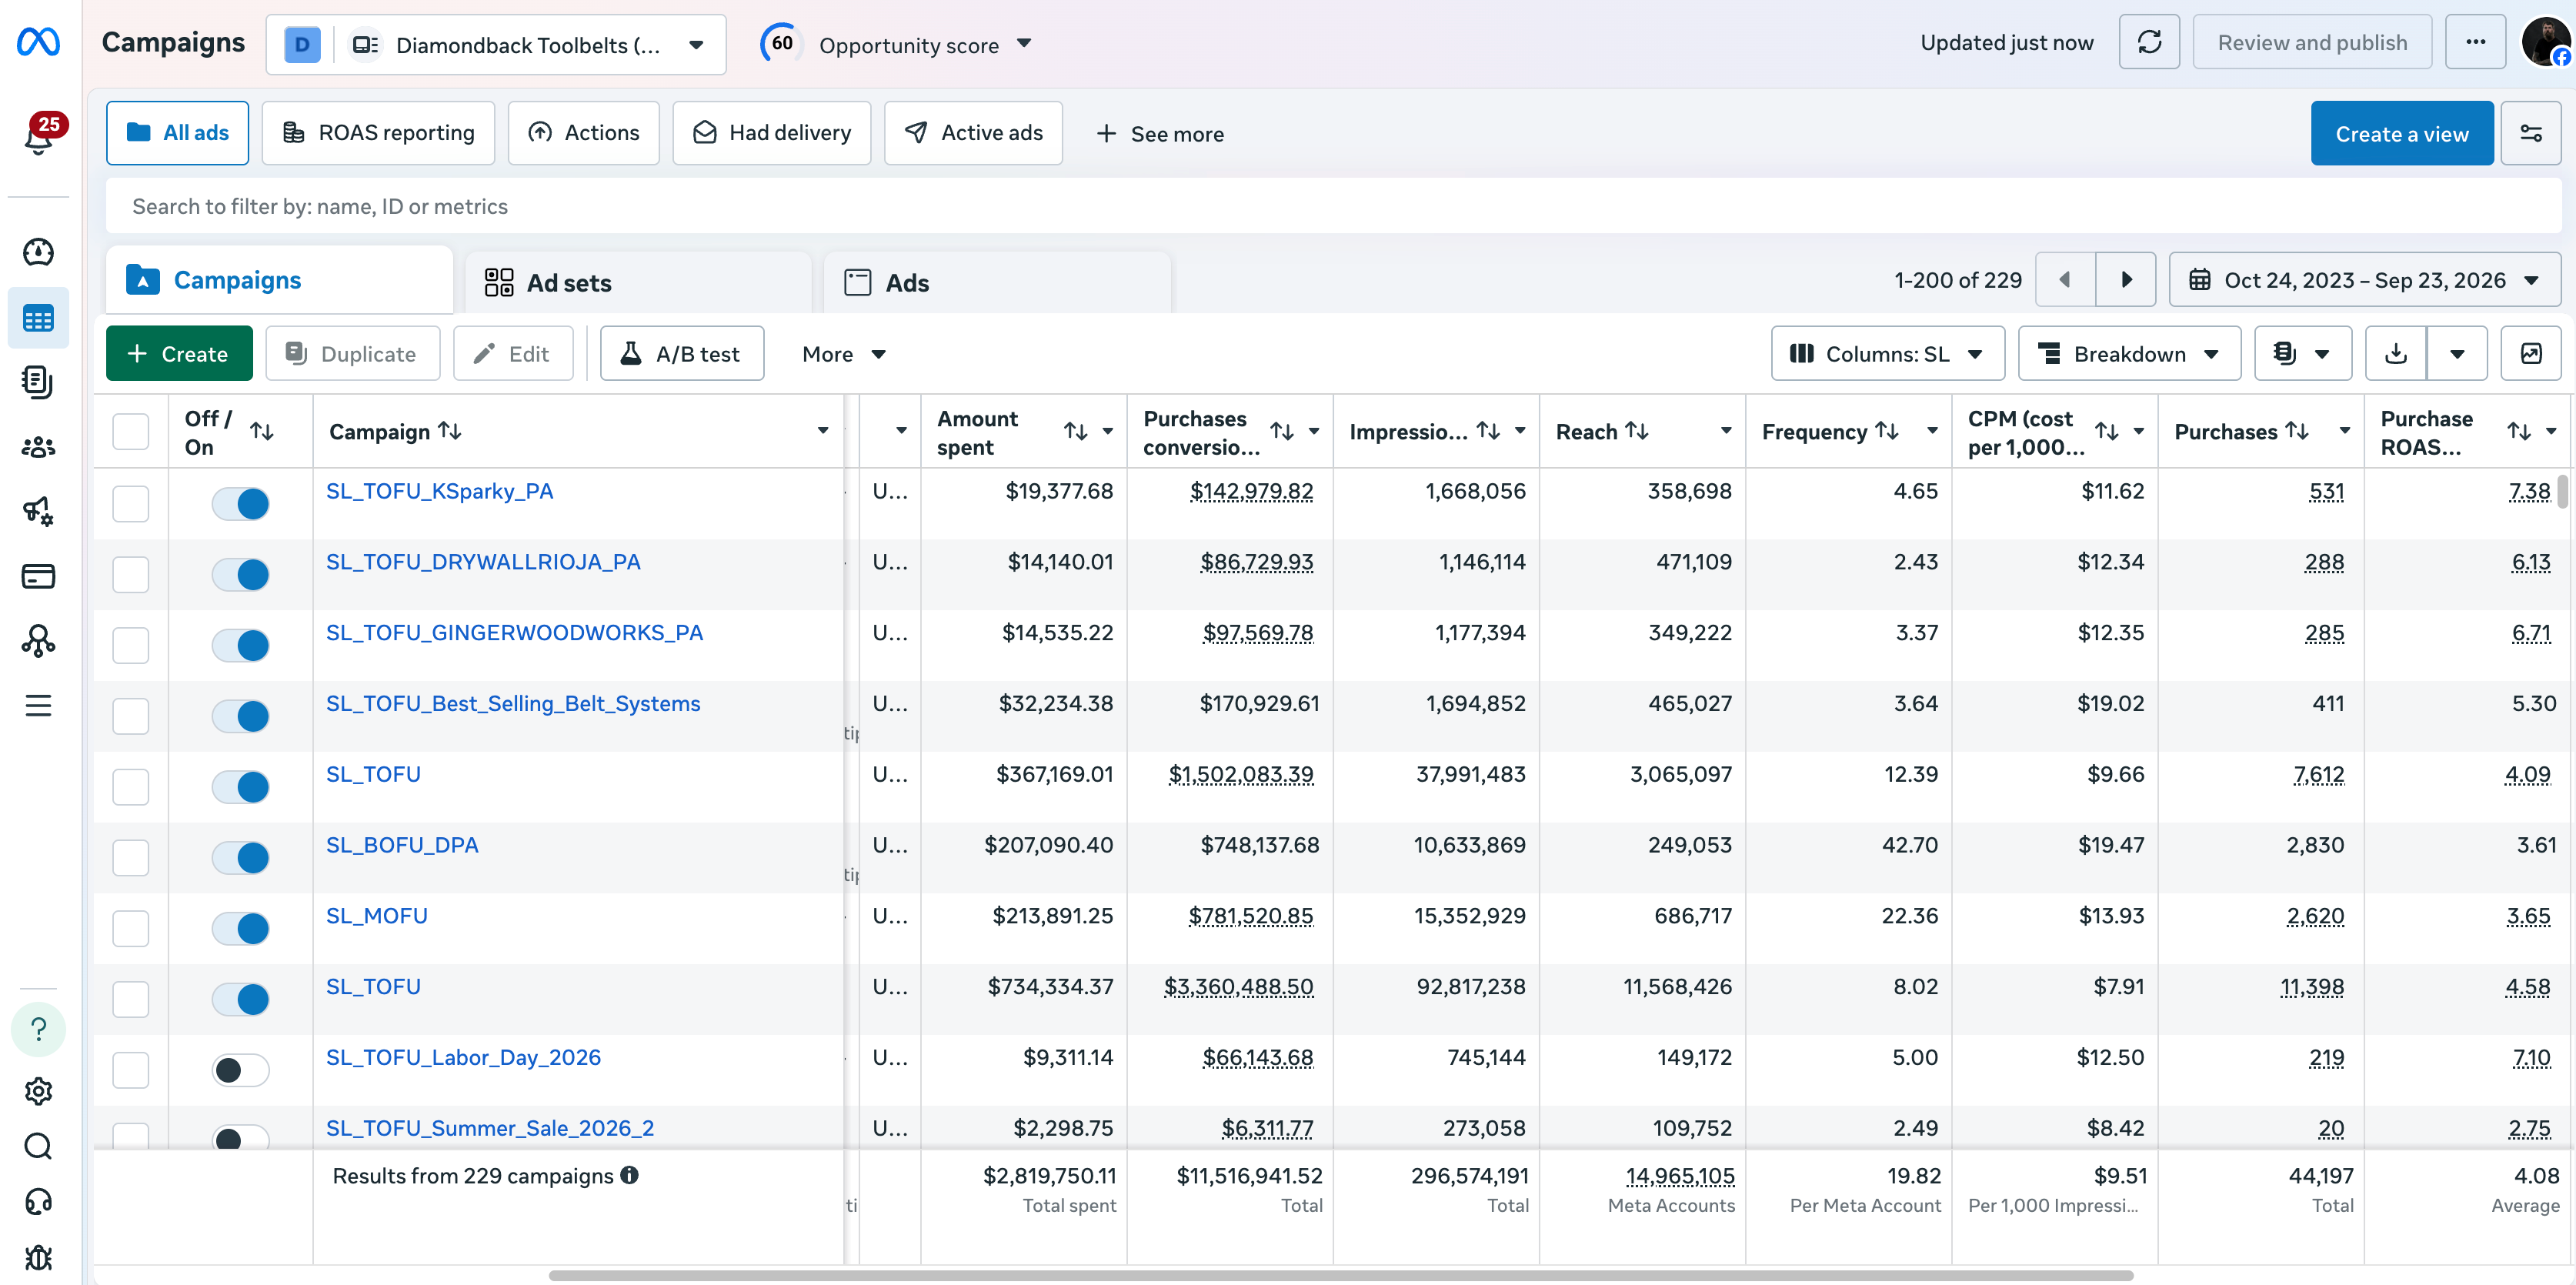Screen dimensions: 2576x1285
Task: Turn off SL_TOFU_GINGERWOODWORKS_PA campaign toggle
Action: tap(241, 645)
